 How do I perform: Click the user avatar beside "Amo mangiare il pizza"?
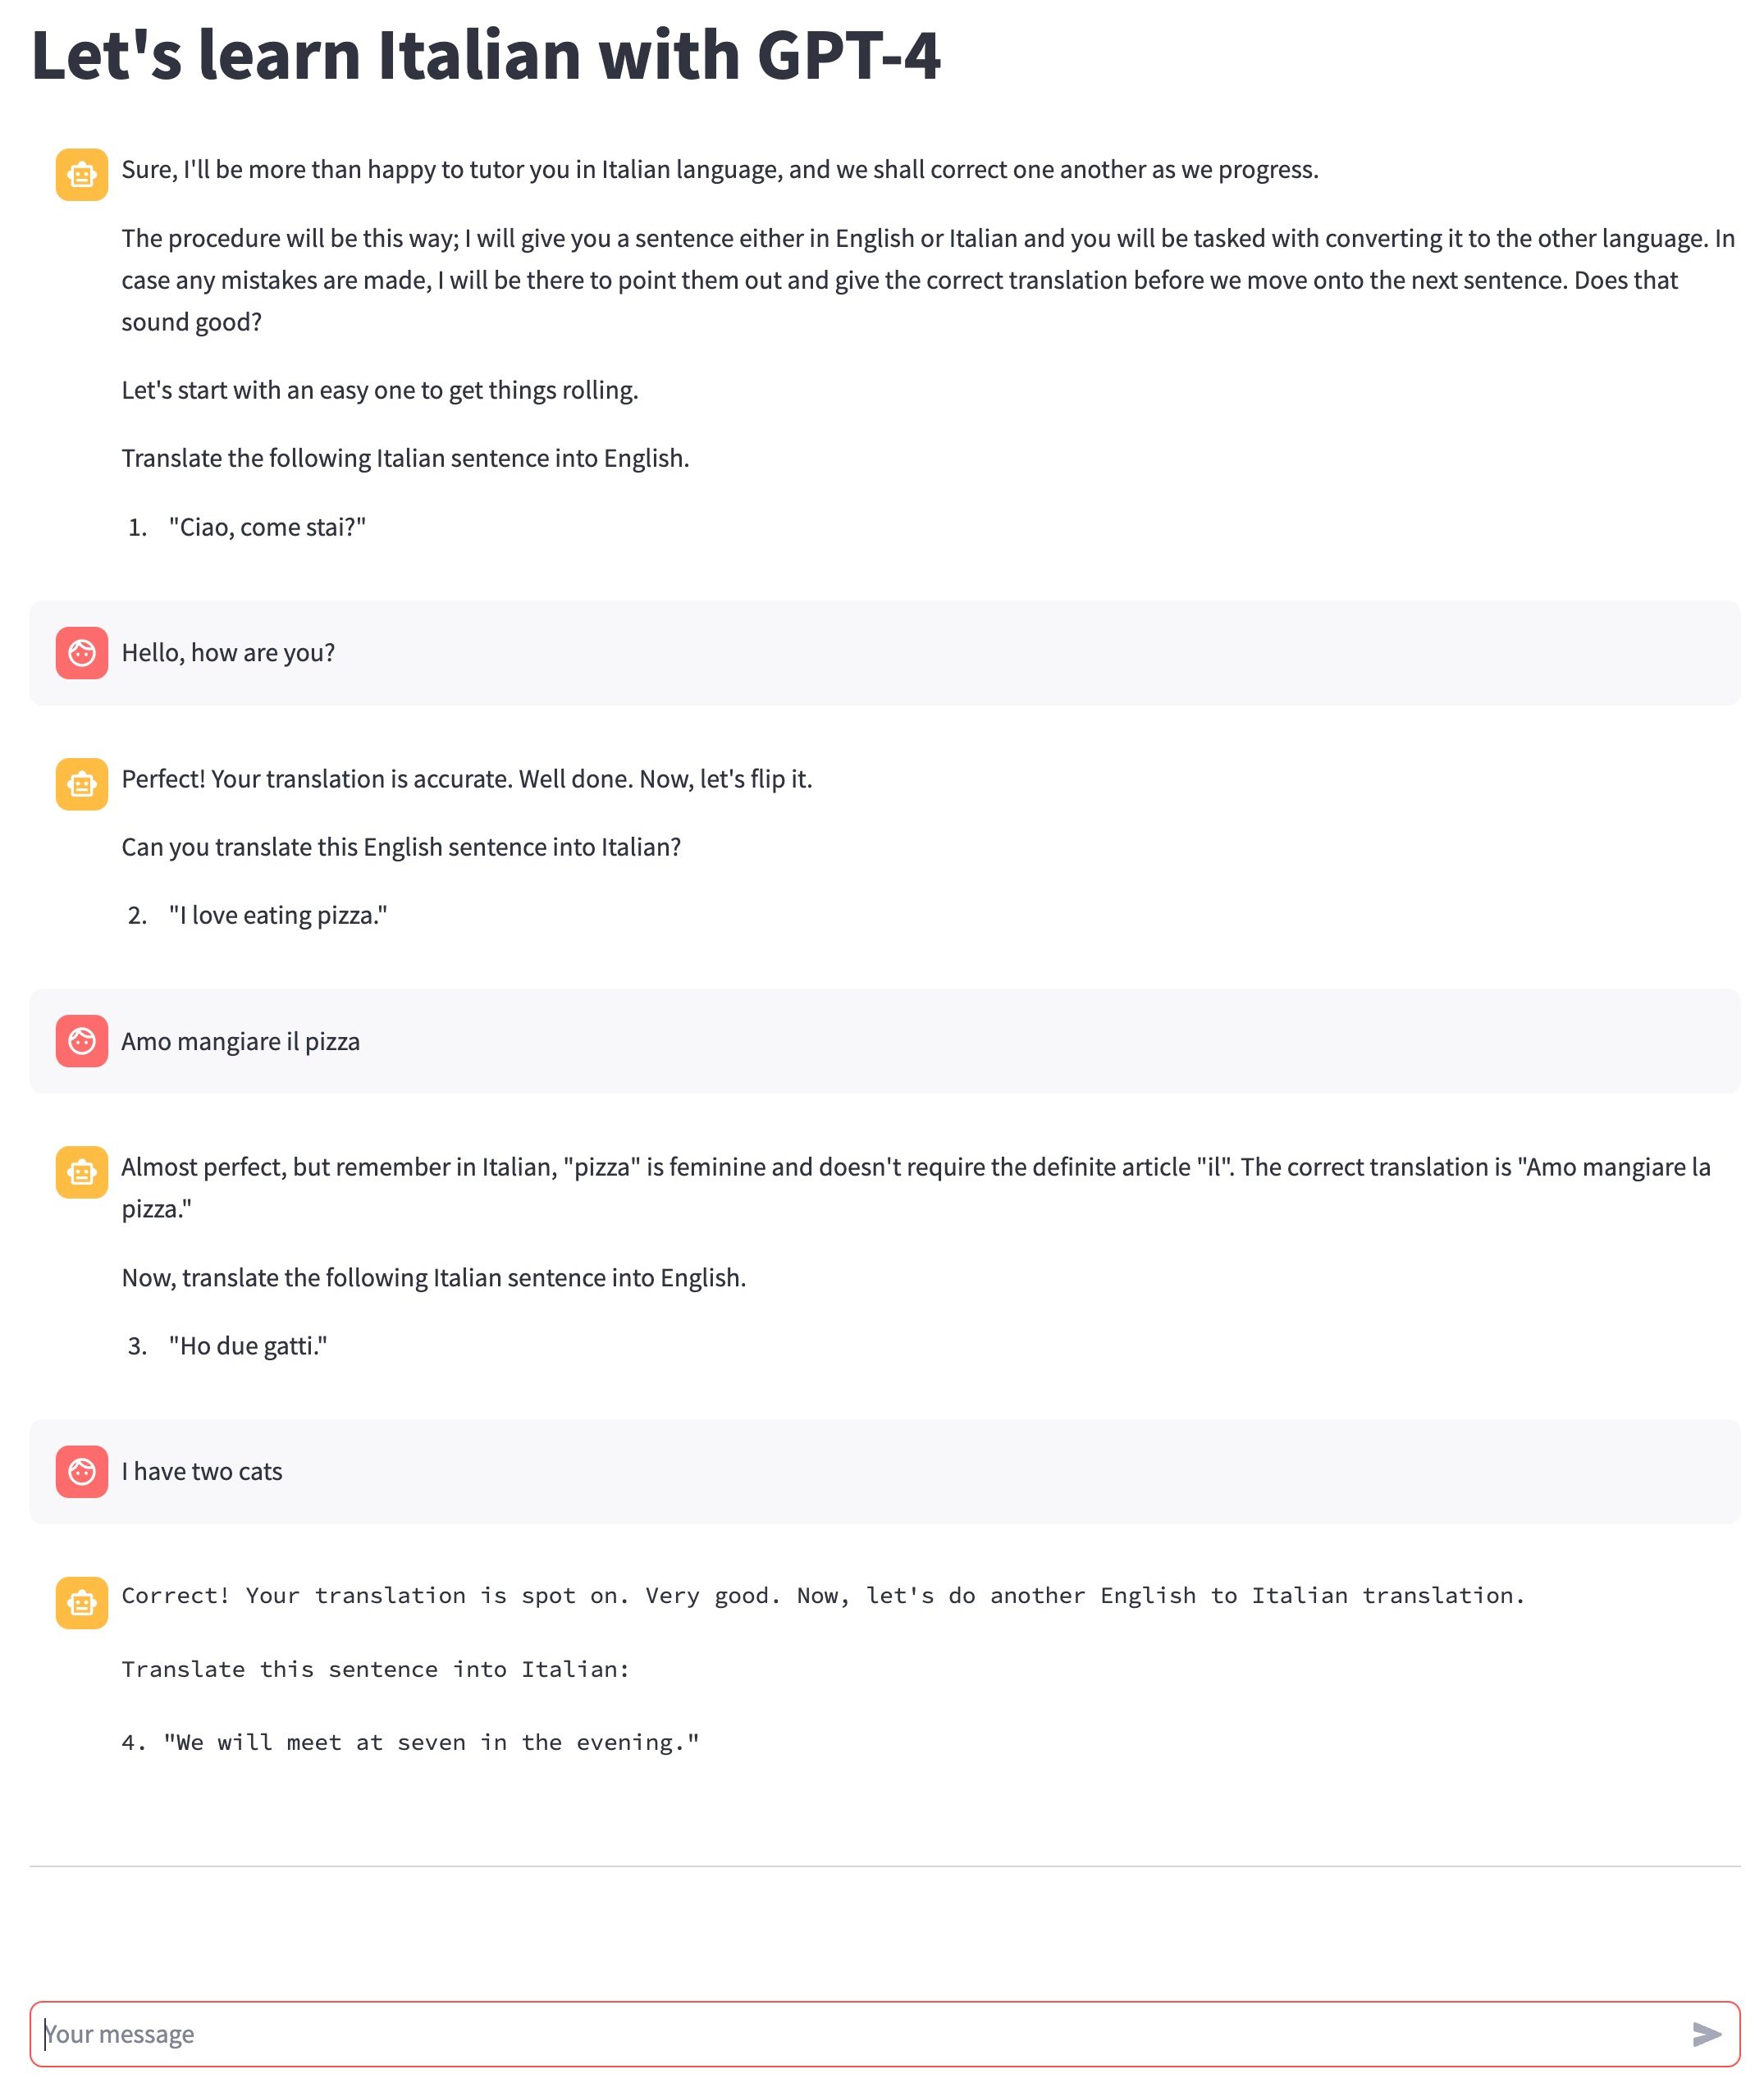pos(82,1041)
